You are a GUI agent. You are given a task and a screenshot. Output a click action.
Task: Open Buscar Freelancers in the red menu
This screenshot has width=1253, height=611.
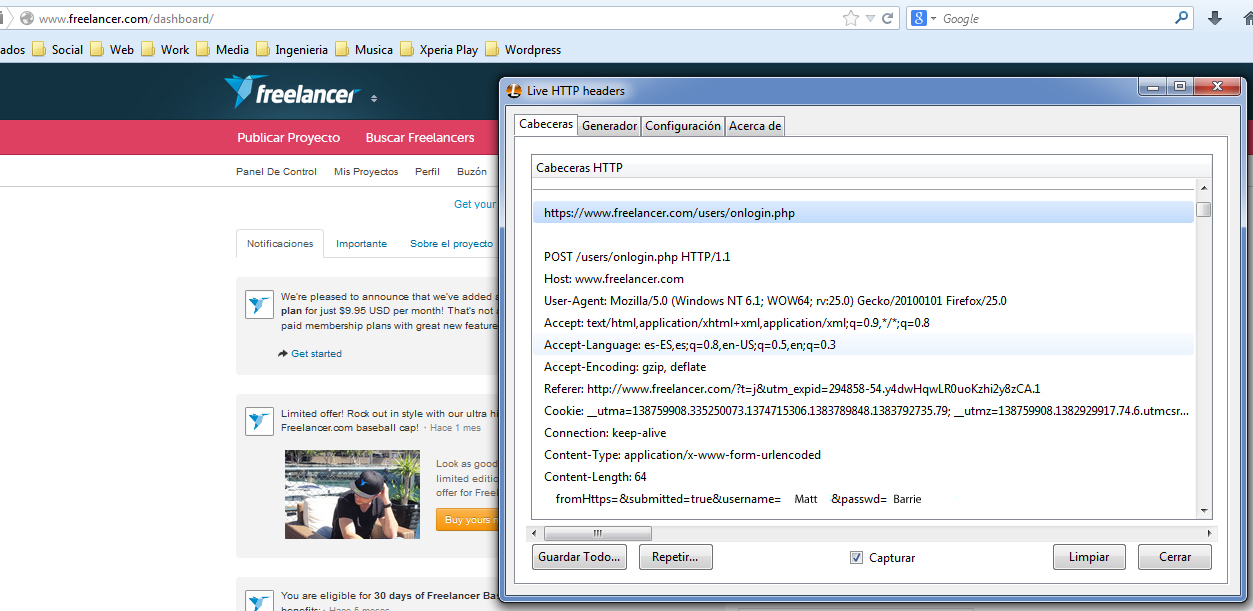tap(420, 138)
